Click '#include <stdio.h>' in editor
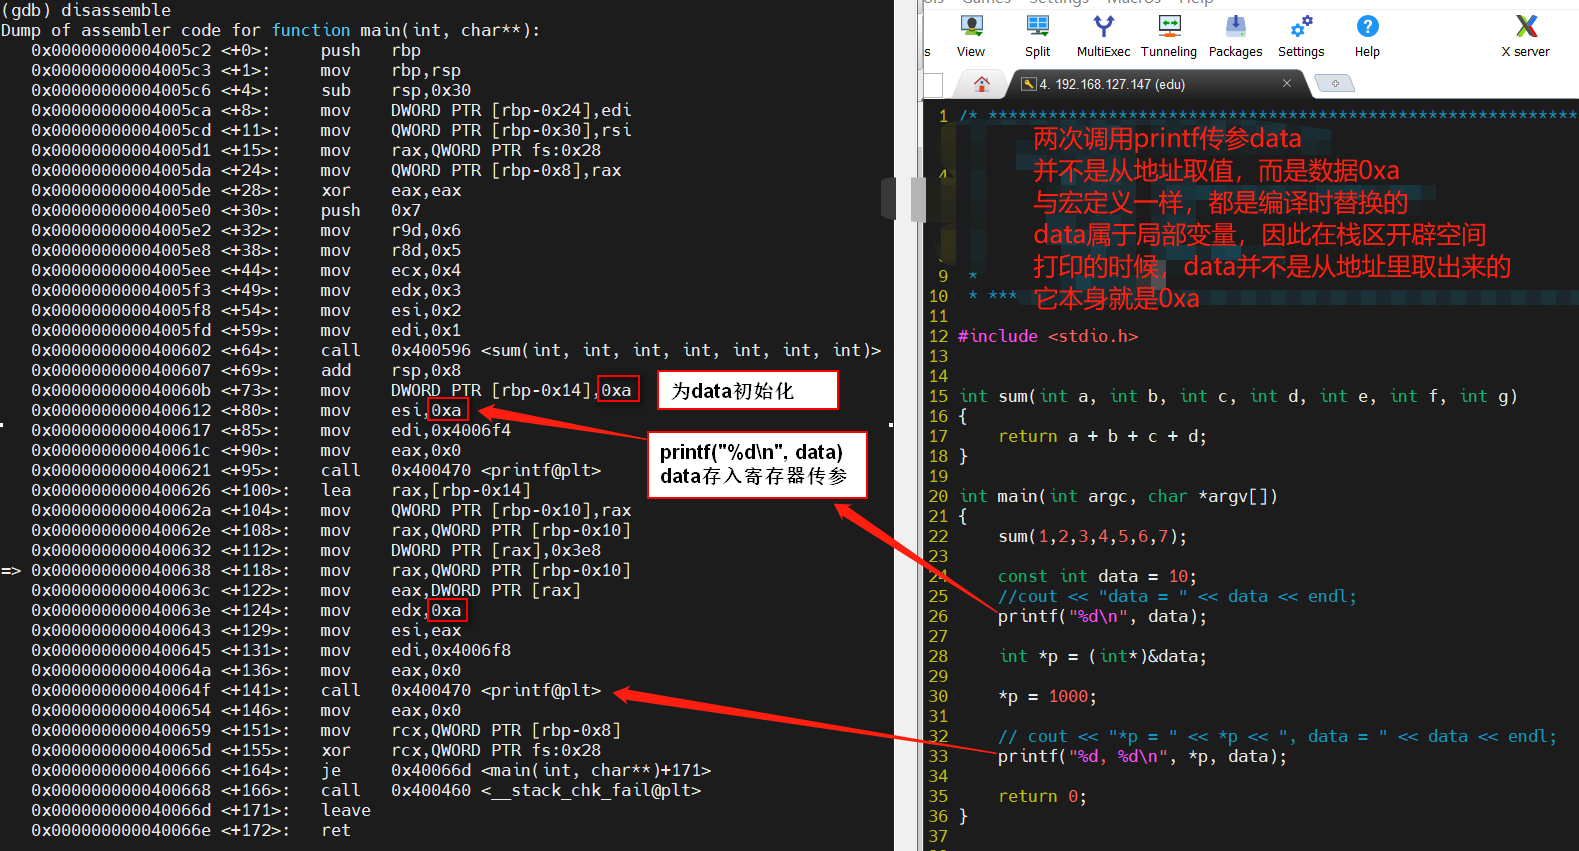Screen dimensions: 1579x851 pos(1048,336)
